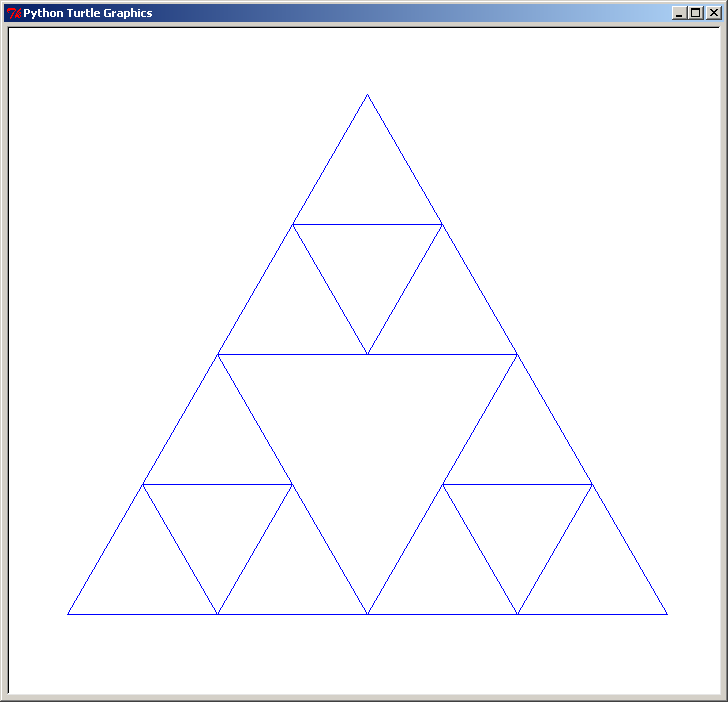This screenshot has height=702, width=728.
Task: Click the Tk feather icon in title bar
Action: (13, 13)
